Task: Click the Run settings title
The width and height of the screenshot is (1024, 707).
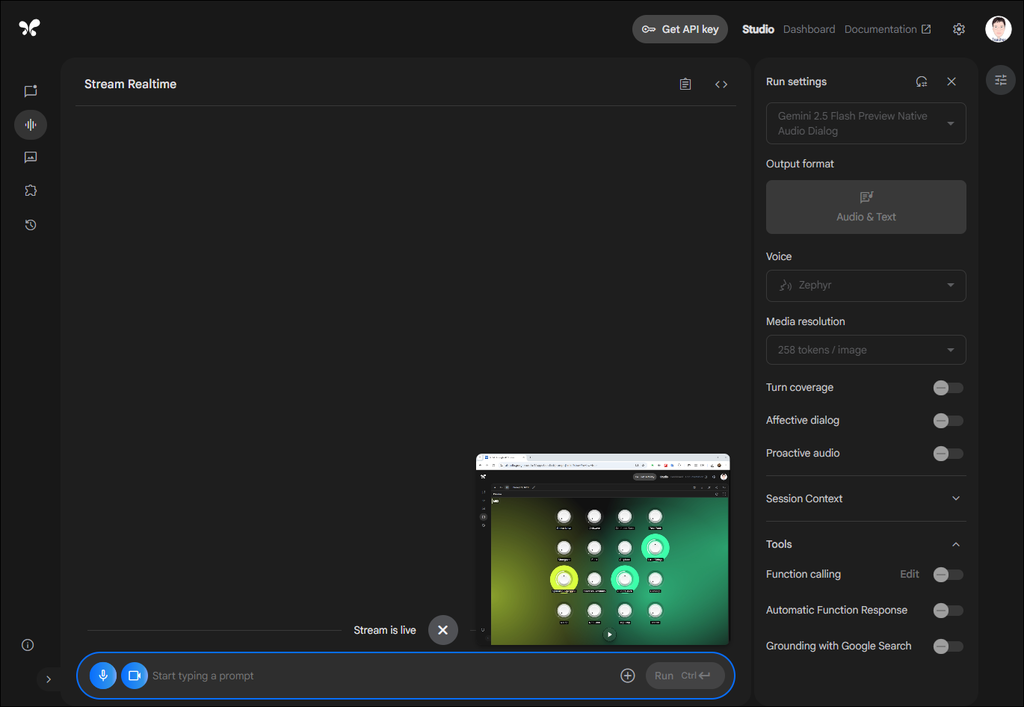Action: click(796, 82)
